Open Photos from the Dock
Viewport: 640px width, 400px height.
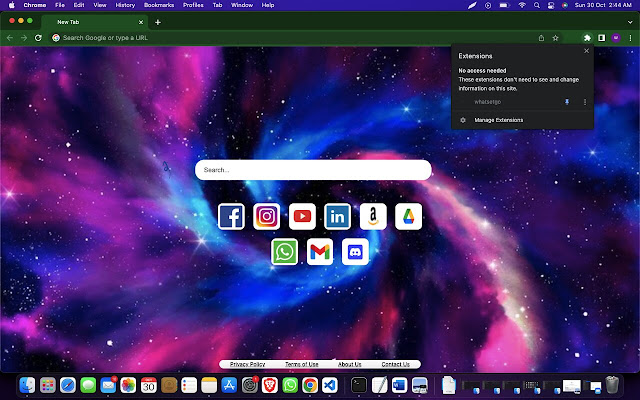(x=128, y=385)
